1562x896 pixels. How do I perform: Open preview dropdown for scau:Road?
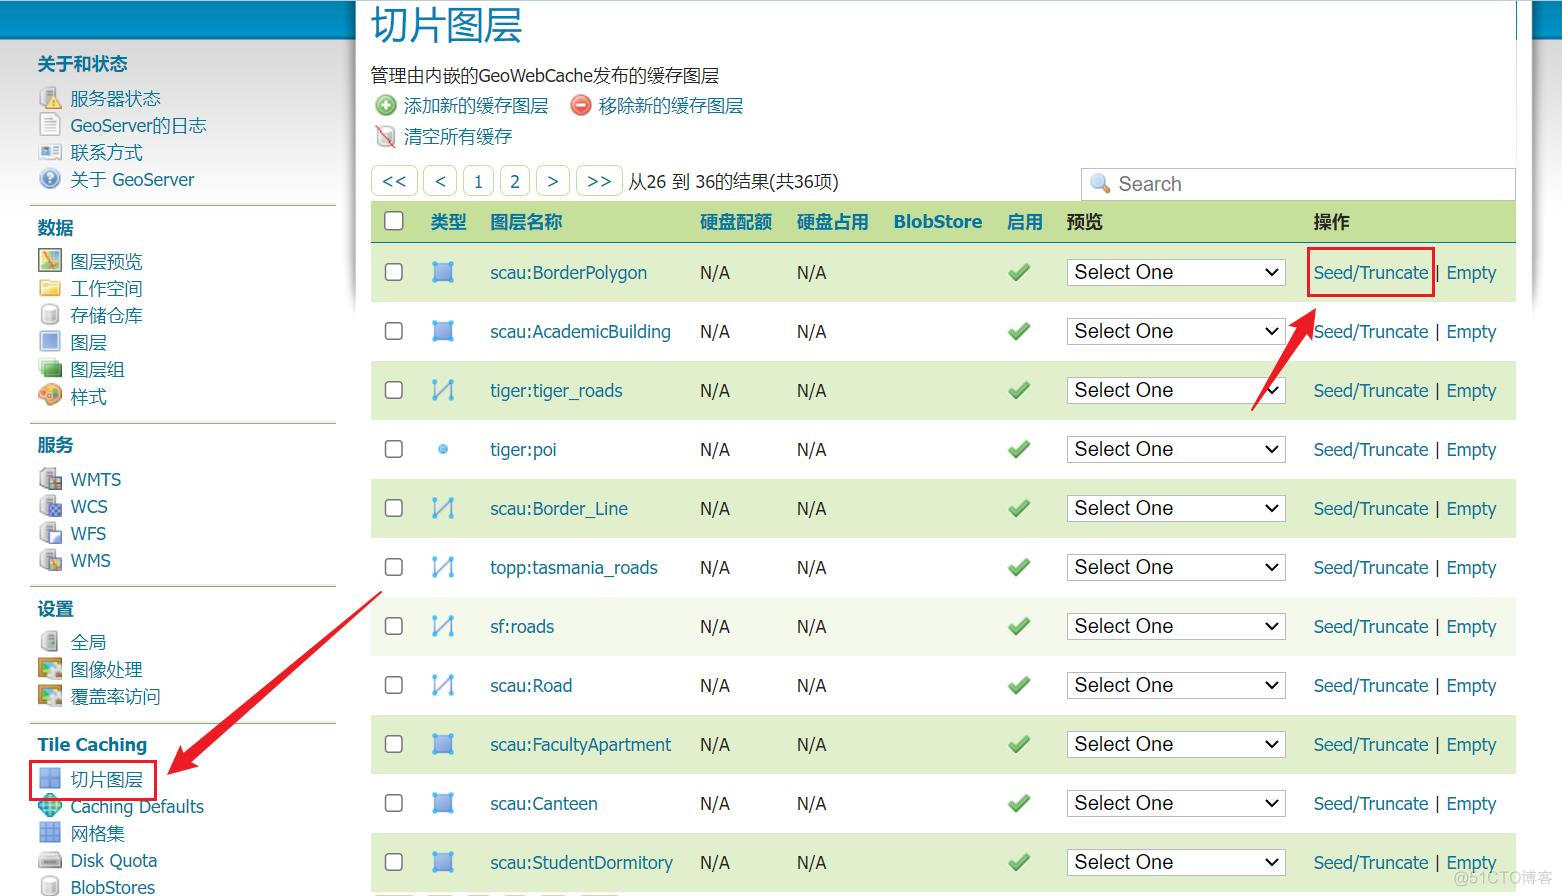point(1176,685)
